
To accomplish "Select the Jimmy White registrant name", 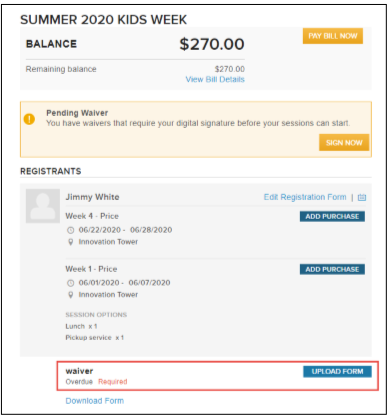I will [92, 197].
